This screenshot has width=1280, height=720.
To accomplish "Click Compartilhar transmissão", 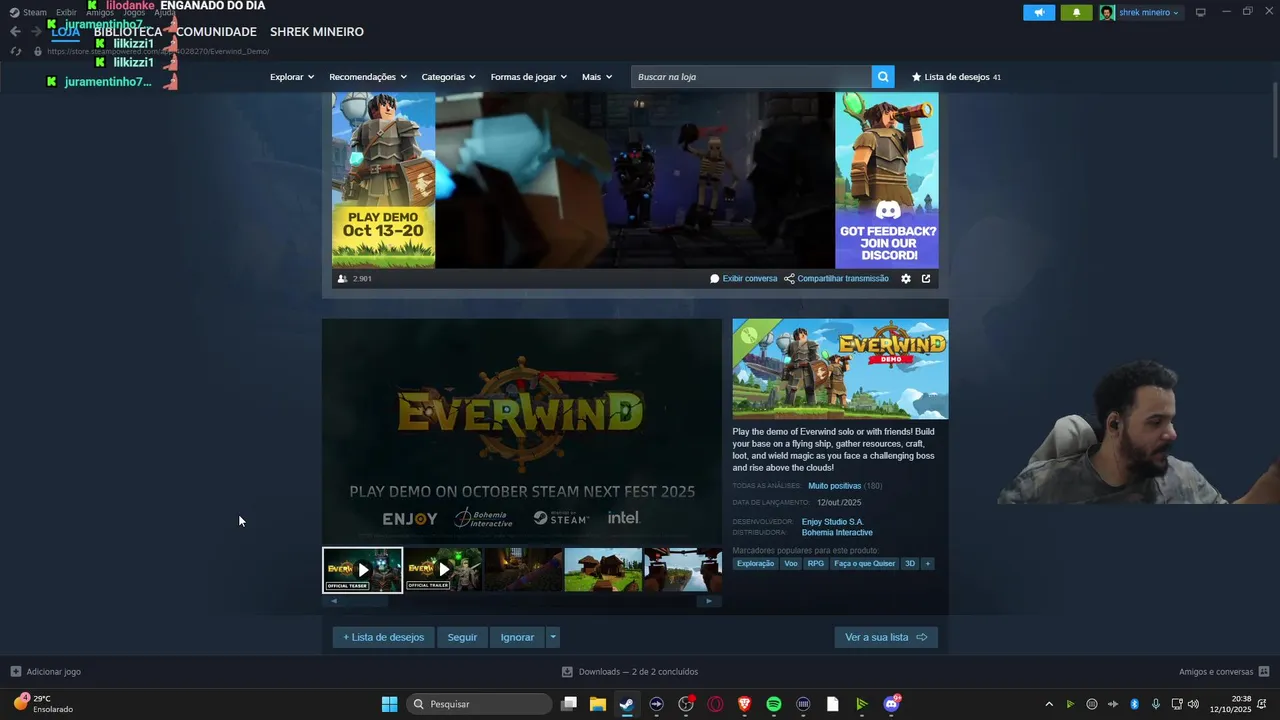I will (x=836, y=279).
